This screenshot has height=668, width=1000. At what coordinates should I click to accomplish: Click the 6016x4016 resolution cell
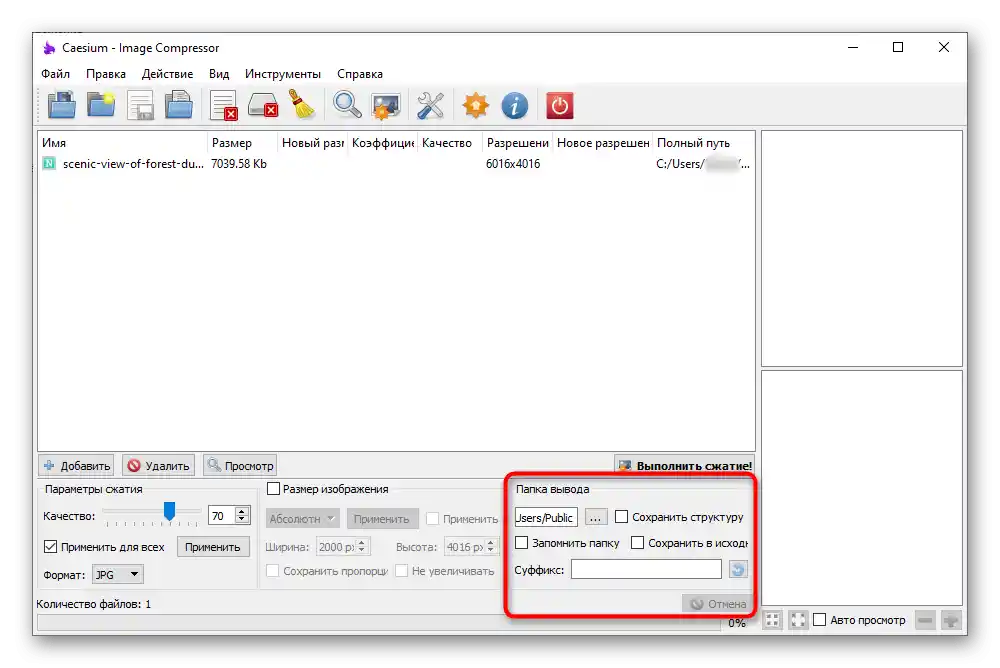point(513,163)
